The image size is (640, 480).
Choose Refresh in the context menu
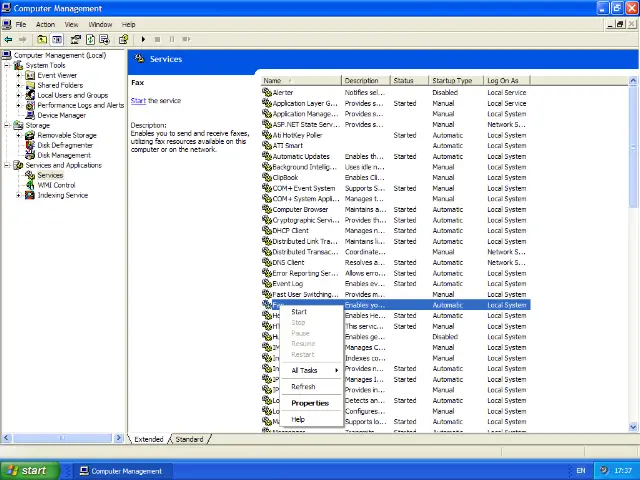[312, 387]
